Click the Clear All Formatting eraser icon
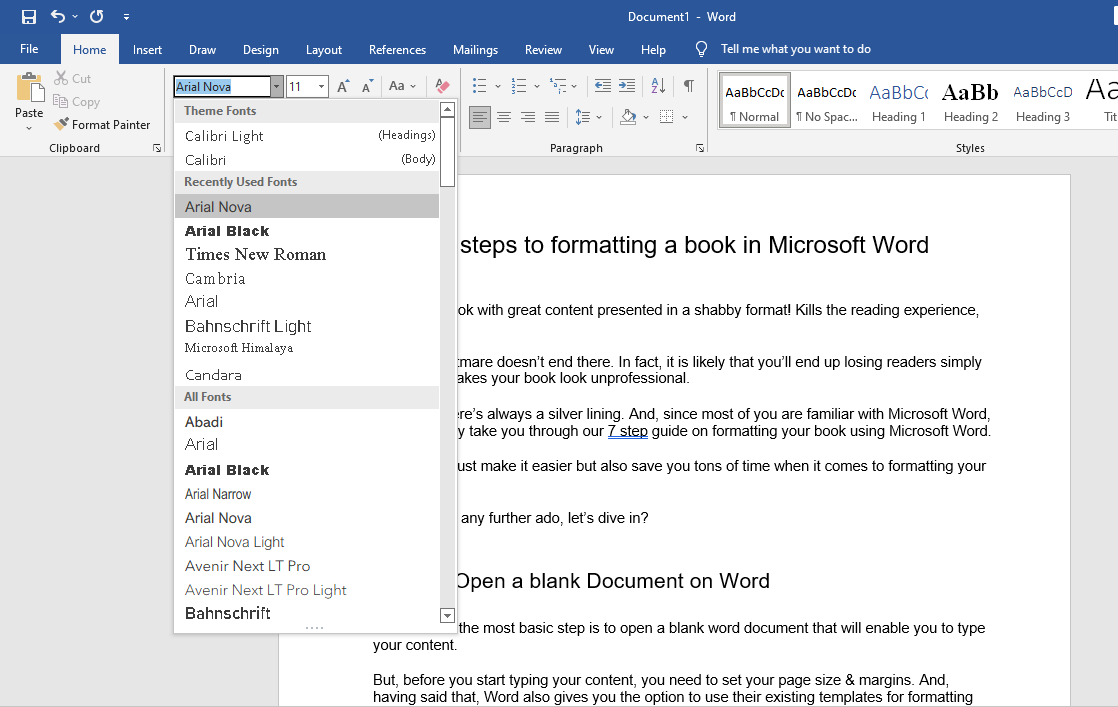The image size is (1118, 707). [442, 87]
